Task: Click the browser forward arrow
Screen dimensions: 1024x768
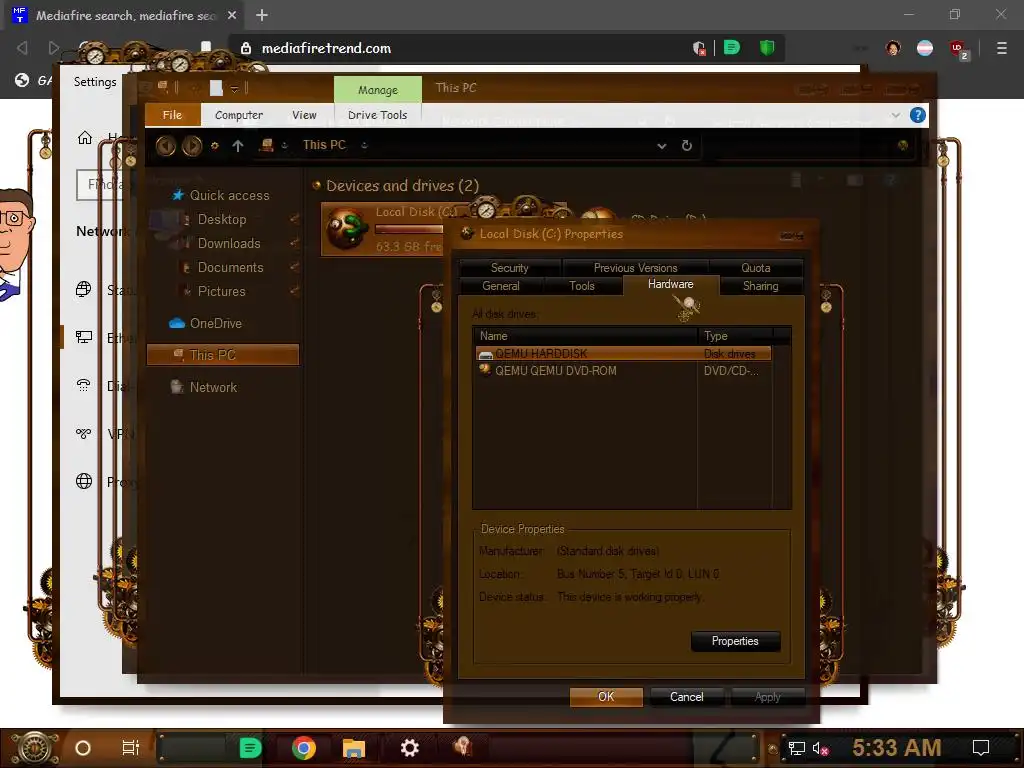Action: 54,48
